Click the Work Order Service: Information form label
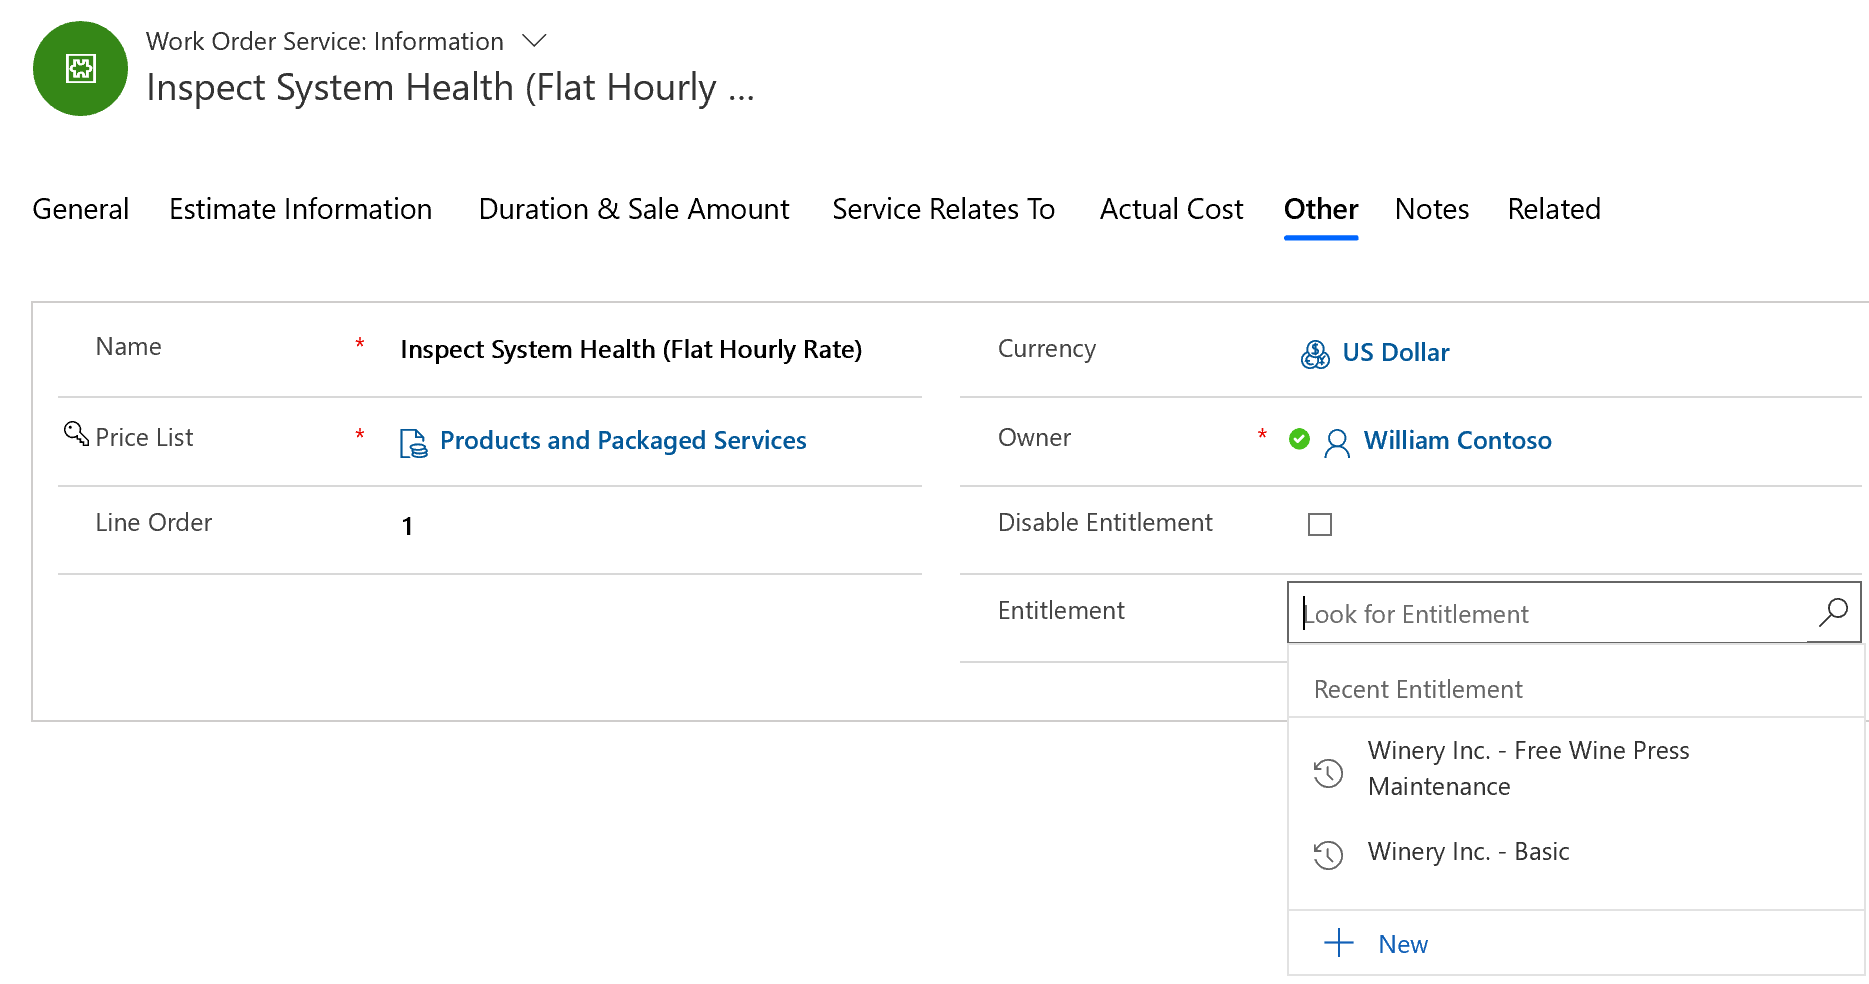 click(x=325, y=41)
